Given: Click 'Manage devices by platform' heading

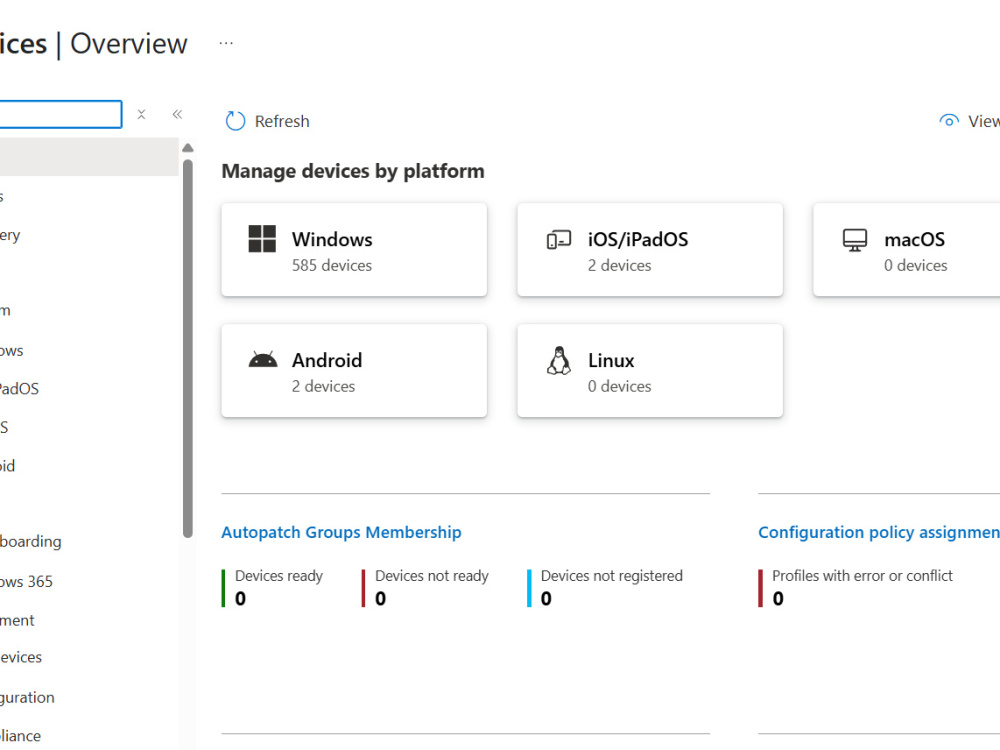Looking at the screenshot, I should tap(353, 171).
